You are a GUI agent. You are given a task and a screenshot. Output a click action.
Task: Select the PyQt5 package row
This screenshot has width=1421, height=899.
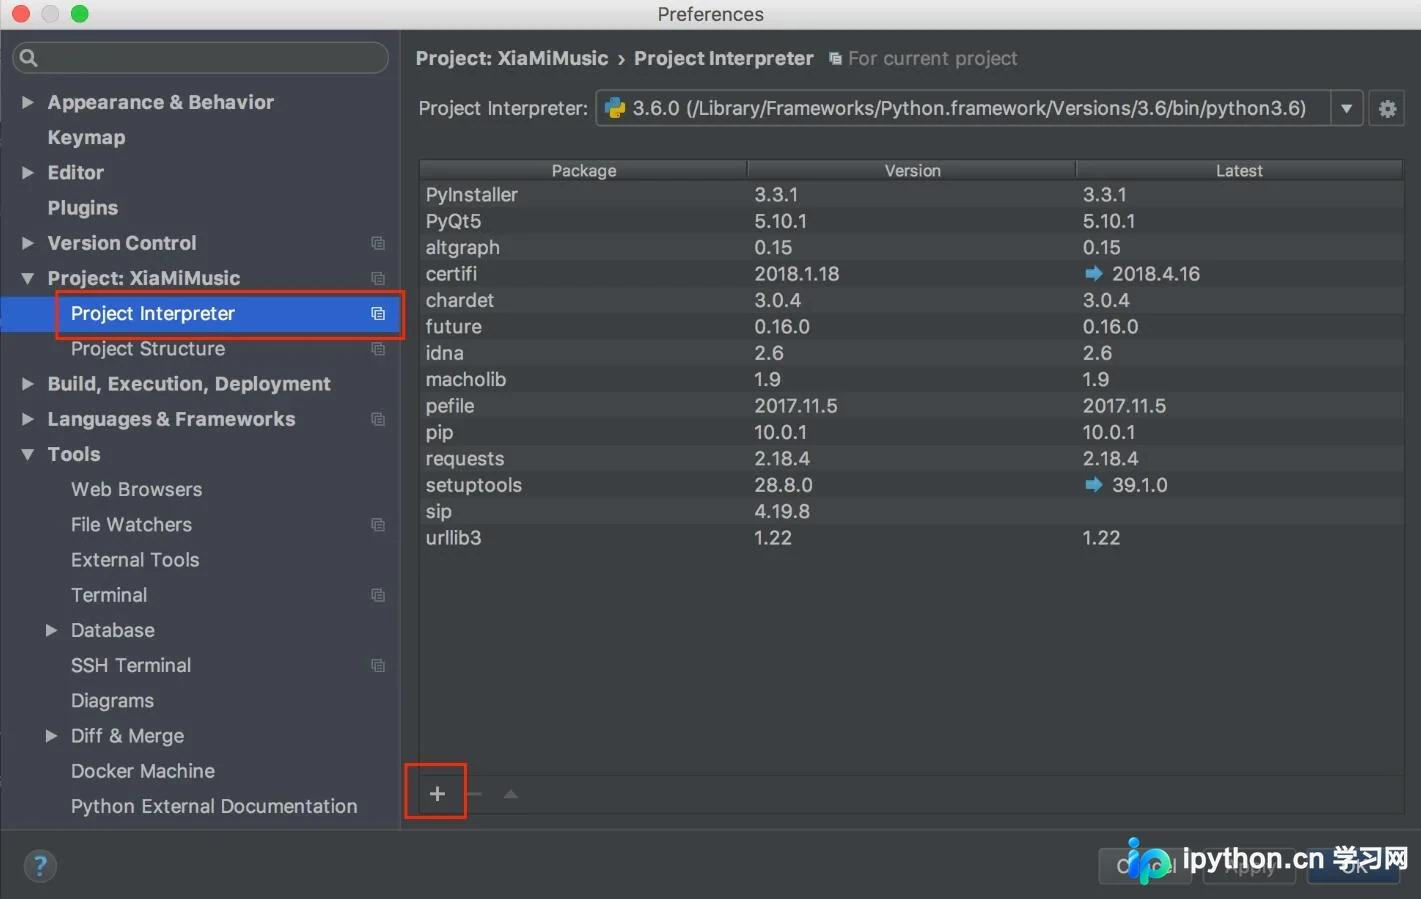click(x=911, y=221)
